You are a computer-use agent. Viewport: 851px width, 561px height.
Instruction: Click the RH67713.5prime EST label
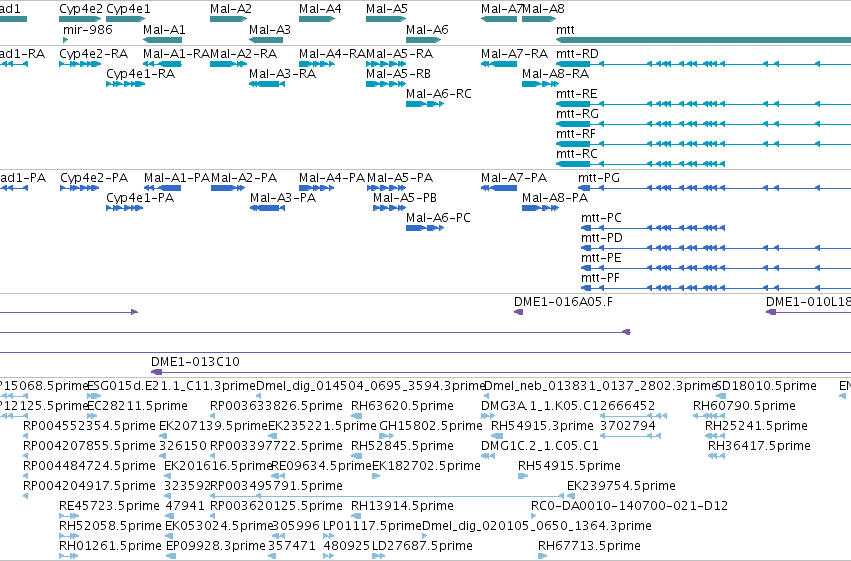589,546
